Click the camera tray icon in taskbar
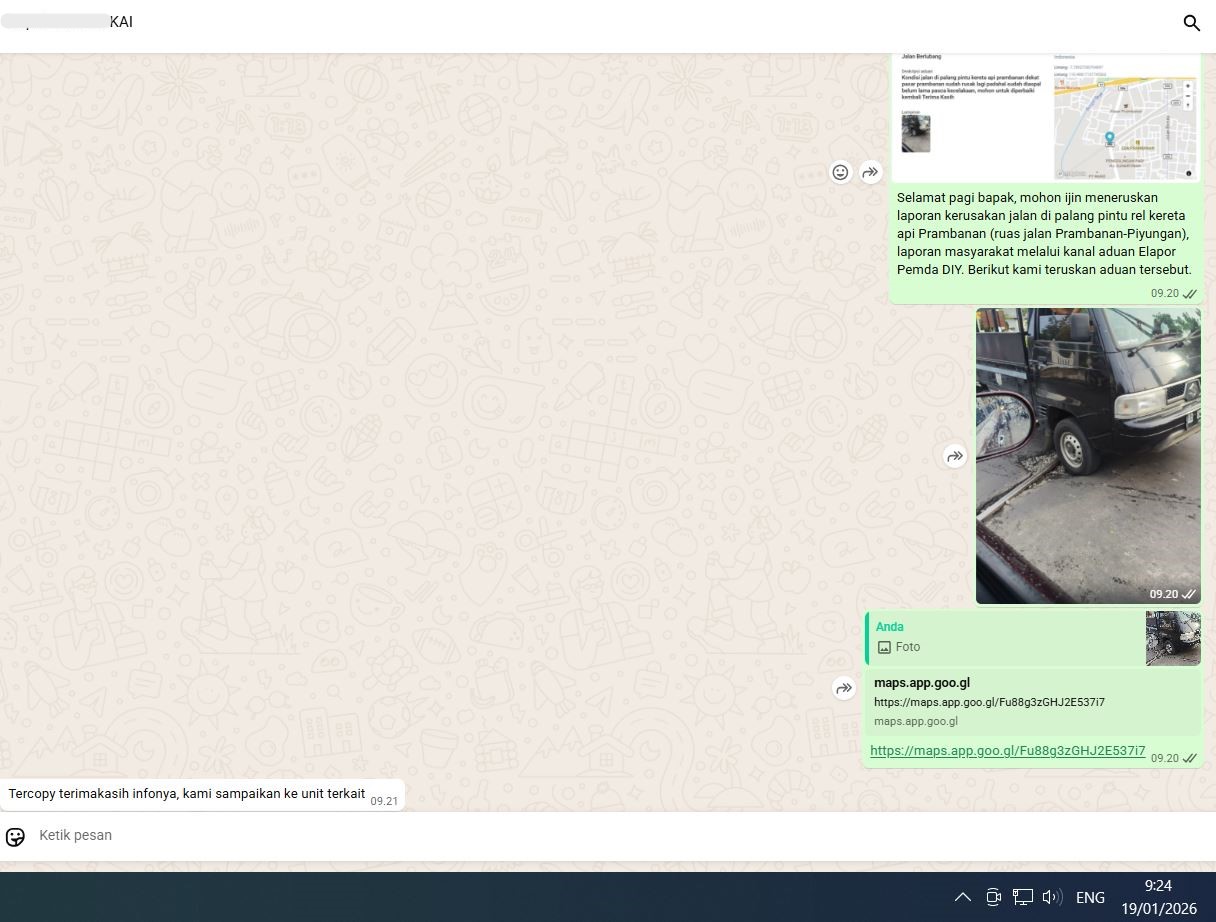Viewport: 1216px width, 922px height. pos(993,897)
